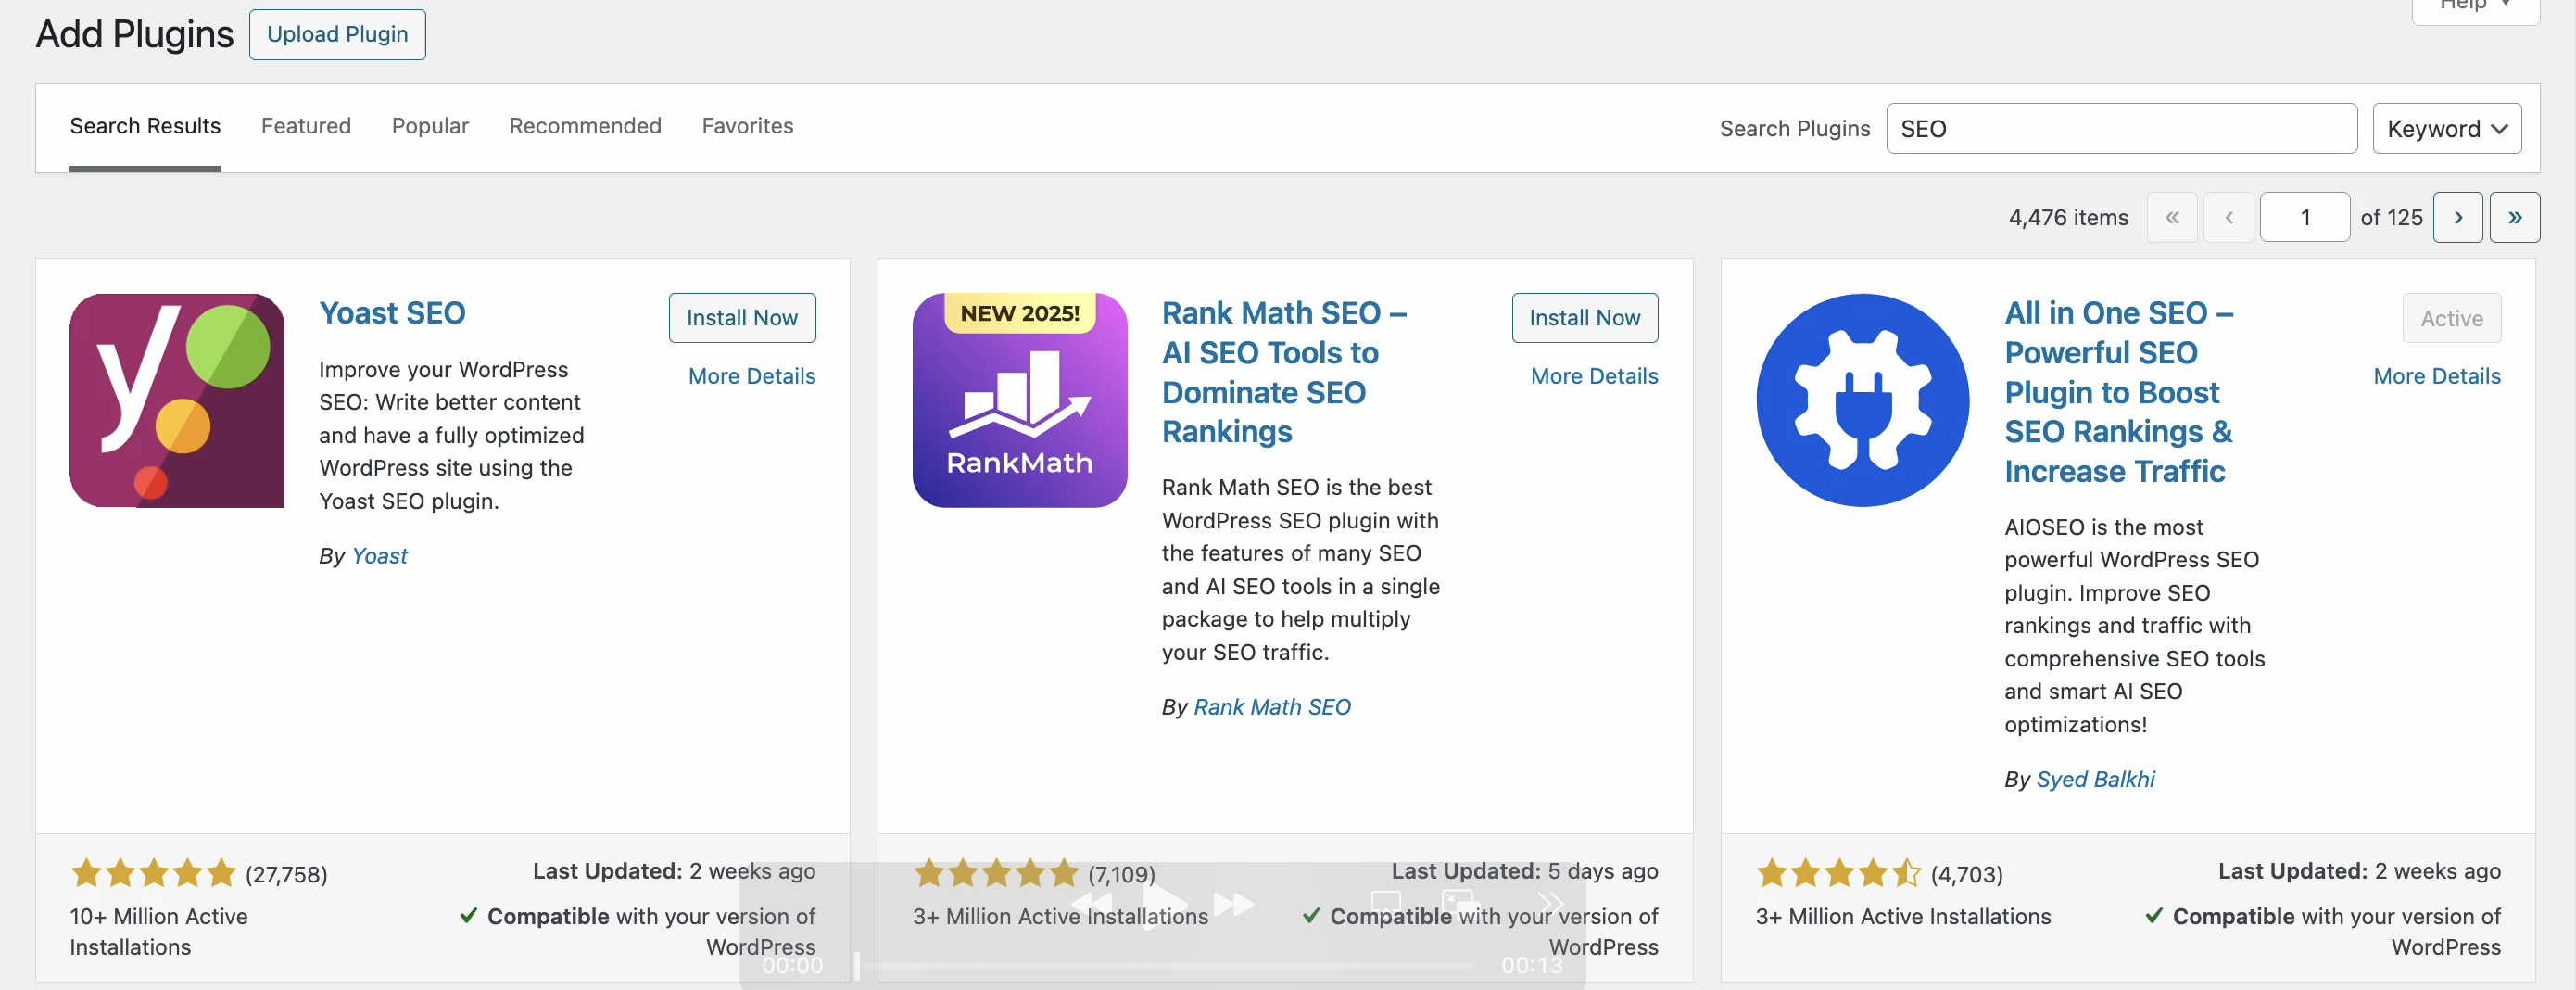The width and height of the screenshot is (2576, 990).
Task: Switch to the Featured tab
Action: pos(306,126)
